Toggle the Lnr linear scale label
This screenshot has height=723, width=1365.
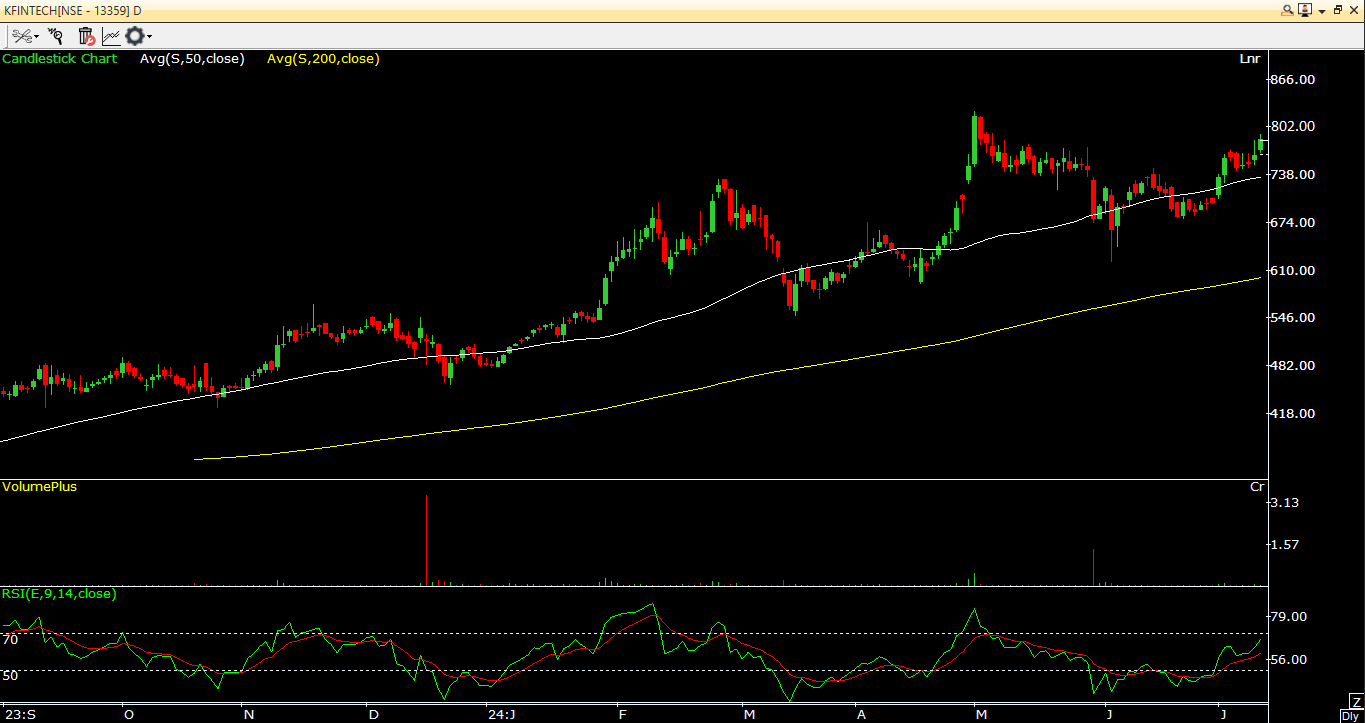pyautogui.click(x=1249, y=59)
